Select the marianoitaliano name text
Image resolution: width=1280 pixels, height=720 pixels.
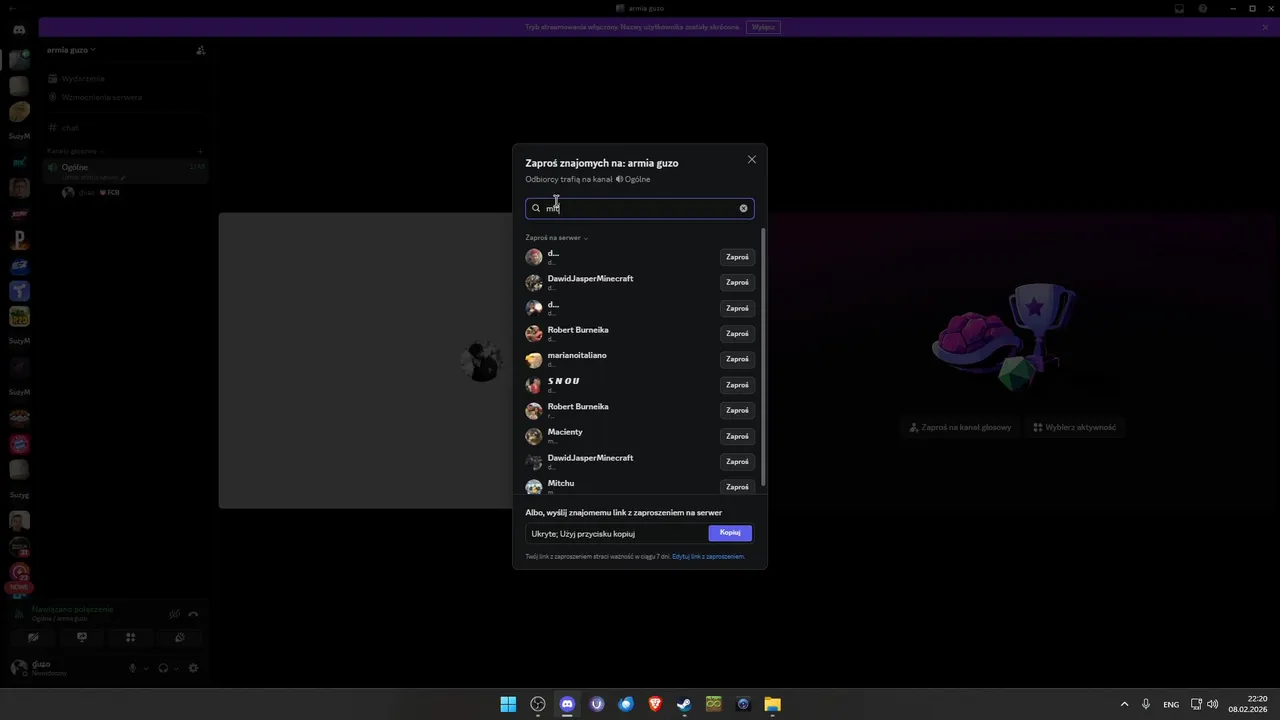pos(577,355)
